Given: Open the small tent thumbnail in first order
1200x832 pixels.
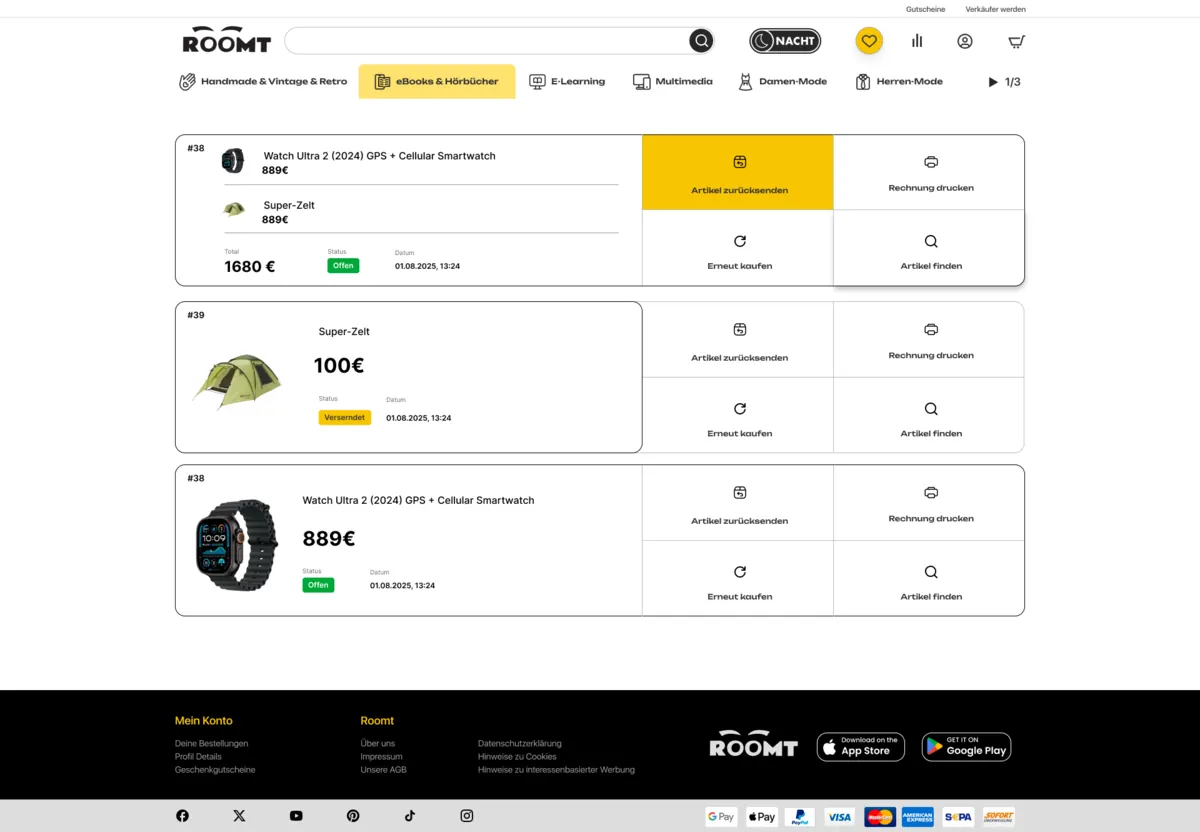Looking at the screenshot, I should point(234,209).
